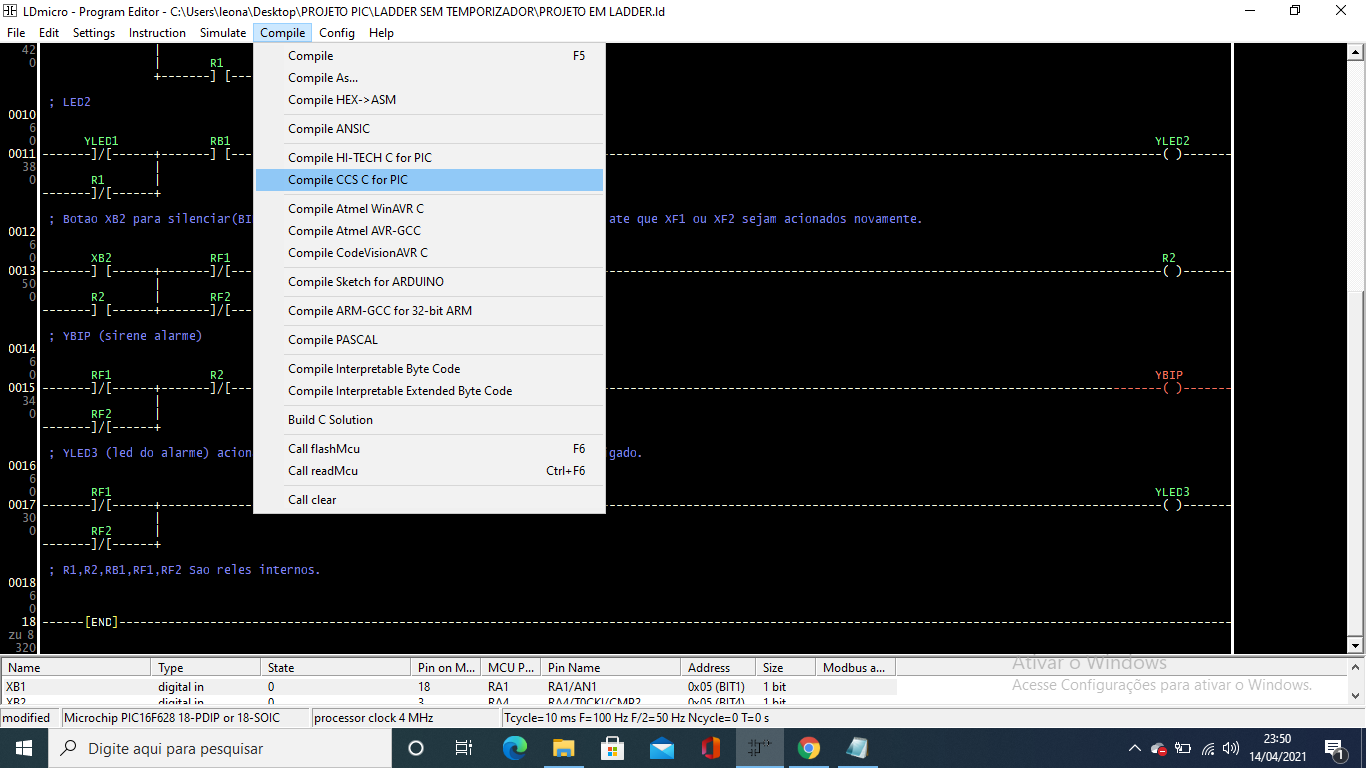
Task: Select Compile Interpretable Byte Code
Action: (430, 369)
